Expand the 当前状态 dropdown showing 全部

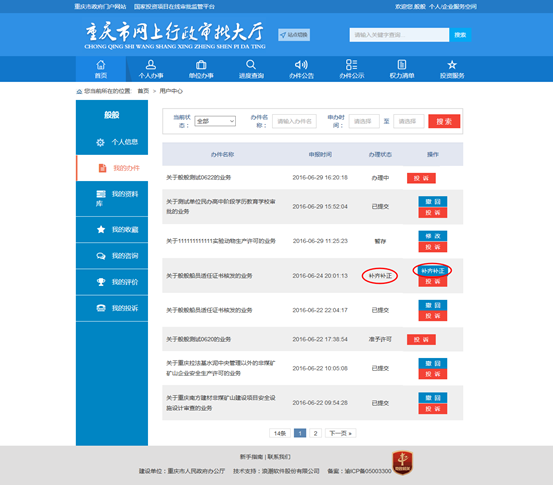pos(215,121)
